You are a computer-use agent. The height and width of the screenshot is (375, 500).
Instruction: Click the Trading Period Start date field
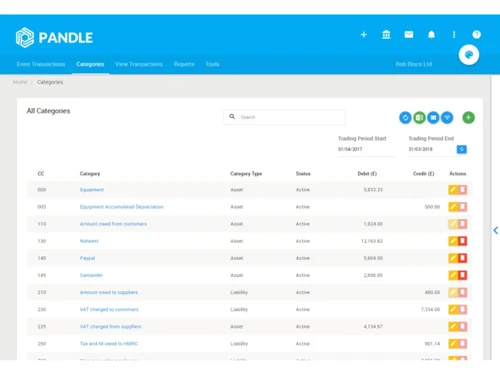(x=366, y=149)
